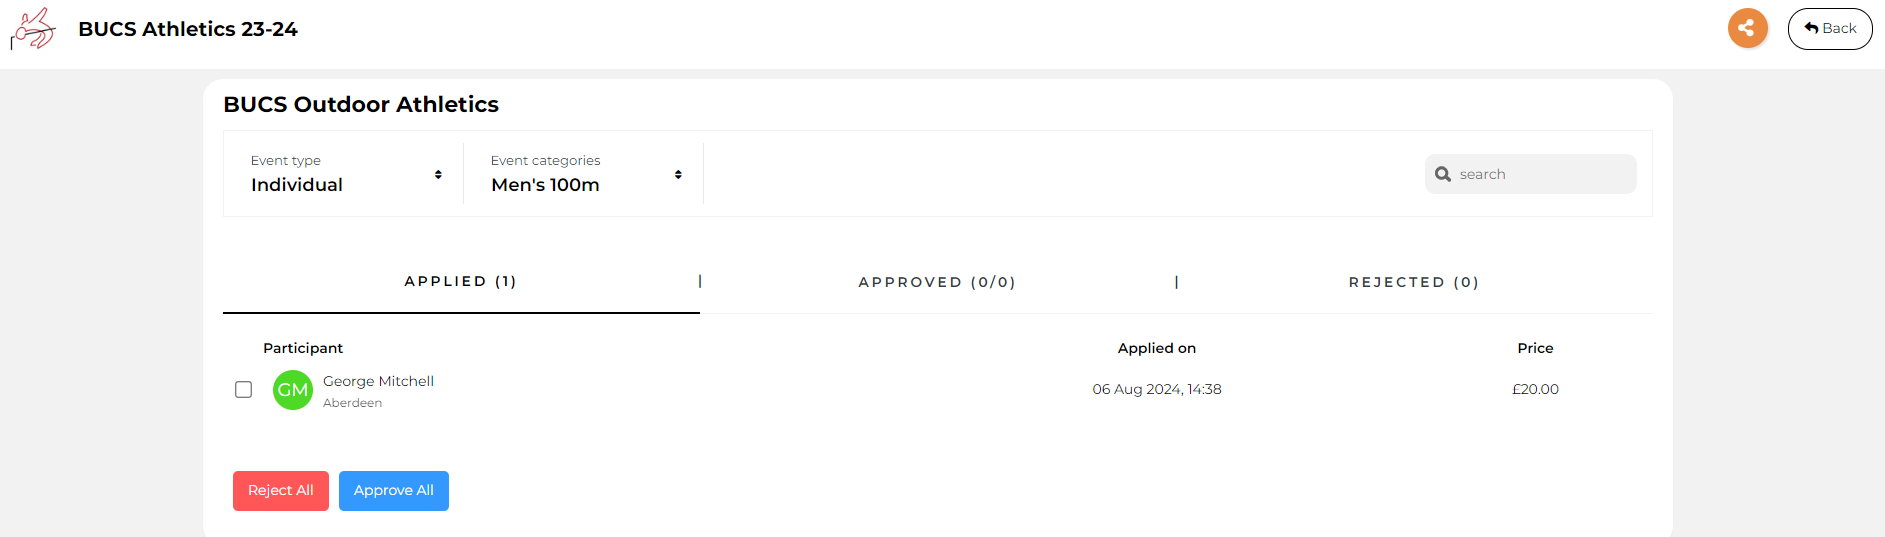Screen dimensions: 1885x537
Task: Click the Back arrow button
Action: (x=1829, y=29)
